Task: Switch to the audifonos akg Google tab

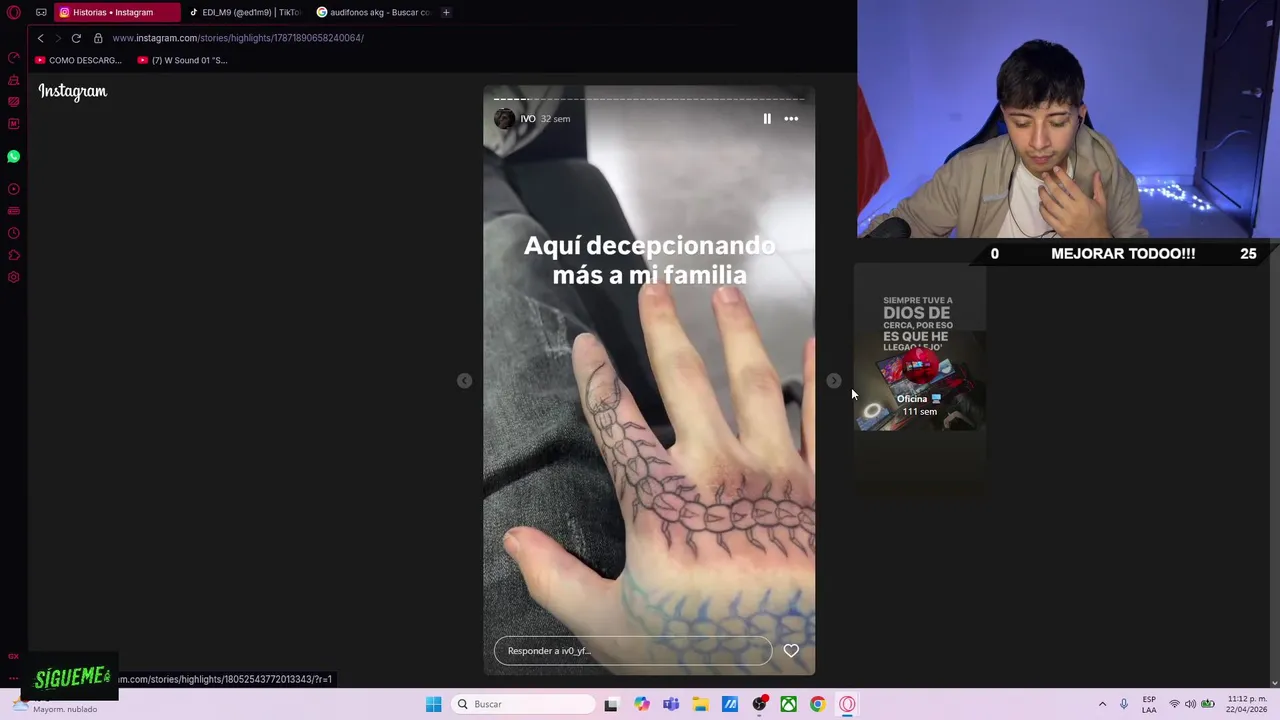Action: click(x=373, y=12)
